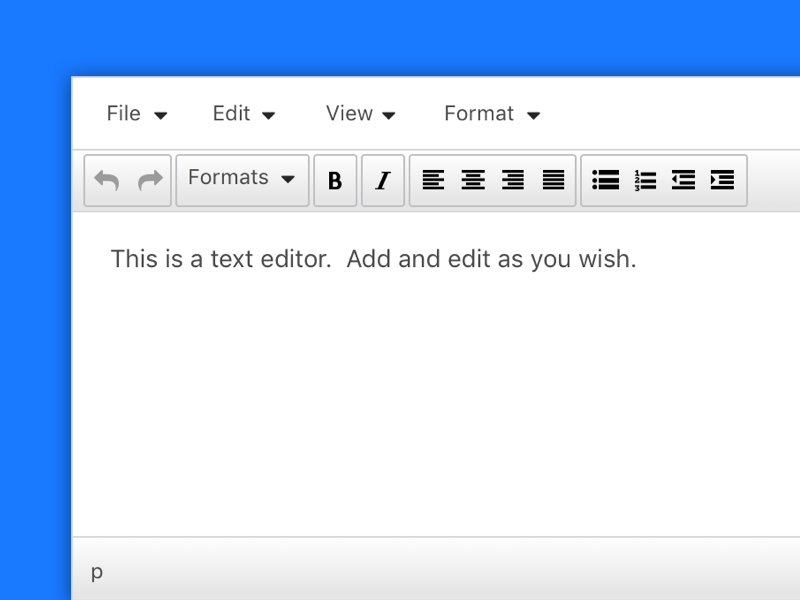Viewport: 800px width, 600px height.
Task: Select the Bold formatting icon
Action: click(x=335, y=180)
